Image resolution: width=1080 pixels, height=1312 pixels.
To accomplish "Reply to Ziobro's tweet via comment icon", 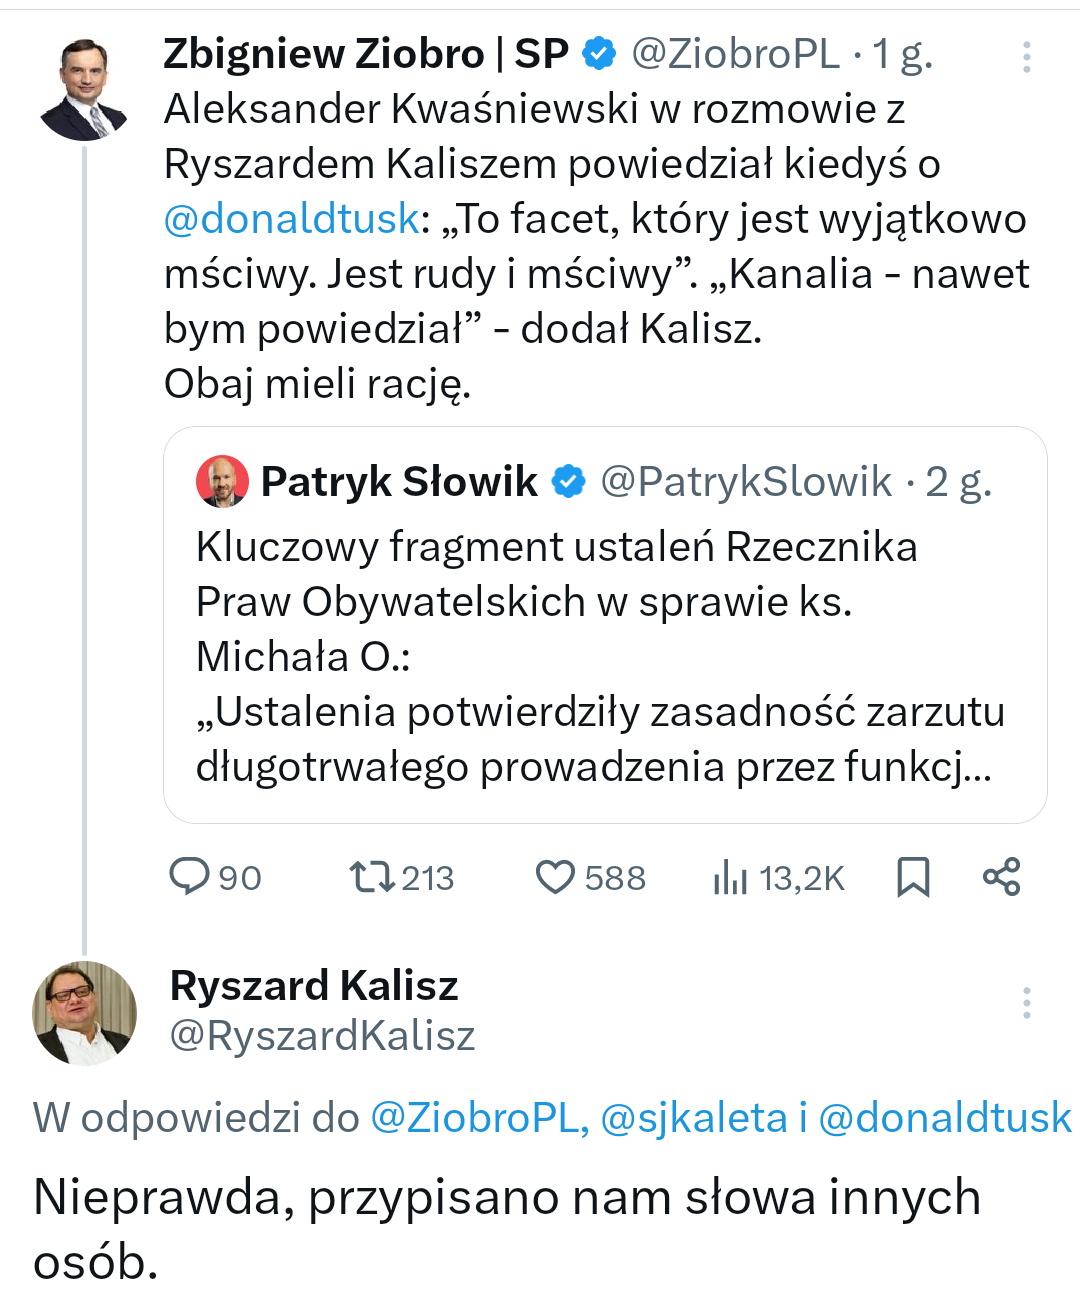I will [189, 877].
